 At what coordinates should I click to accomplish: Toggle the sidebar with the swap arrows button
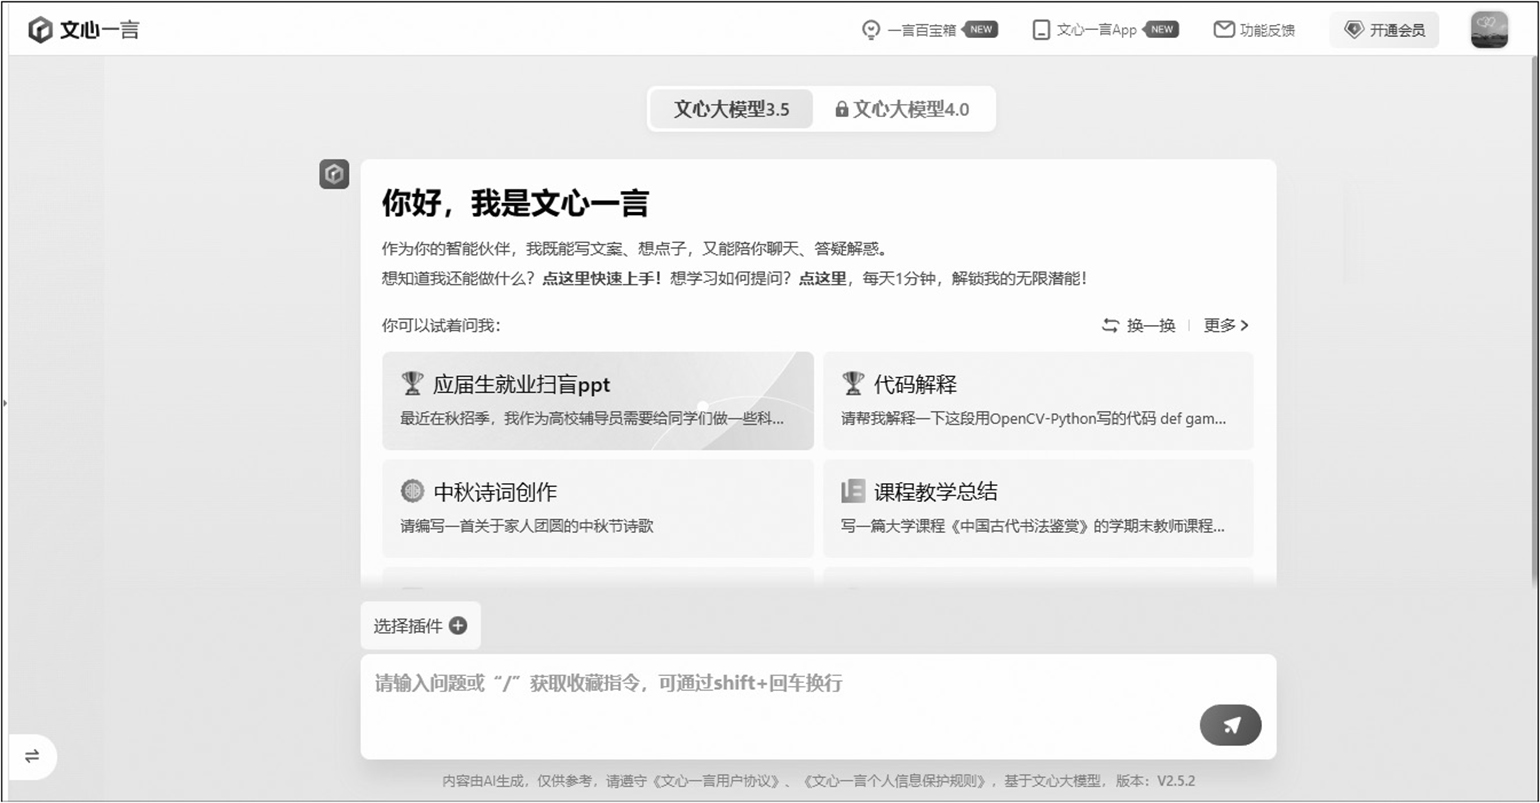click(32, 756)
